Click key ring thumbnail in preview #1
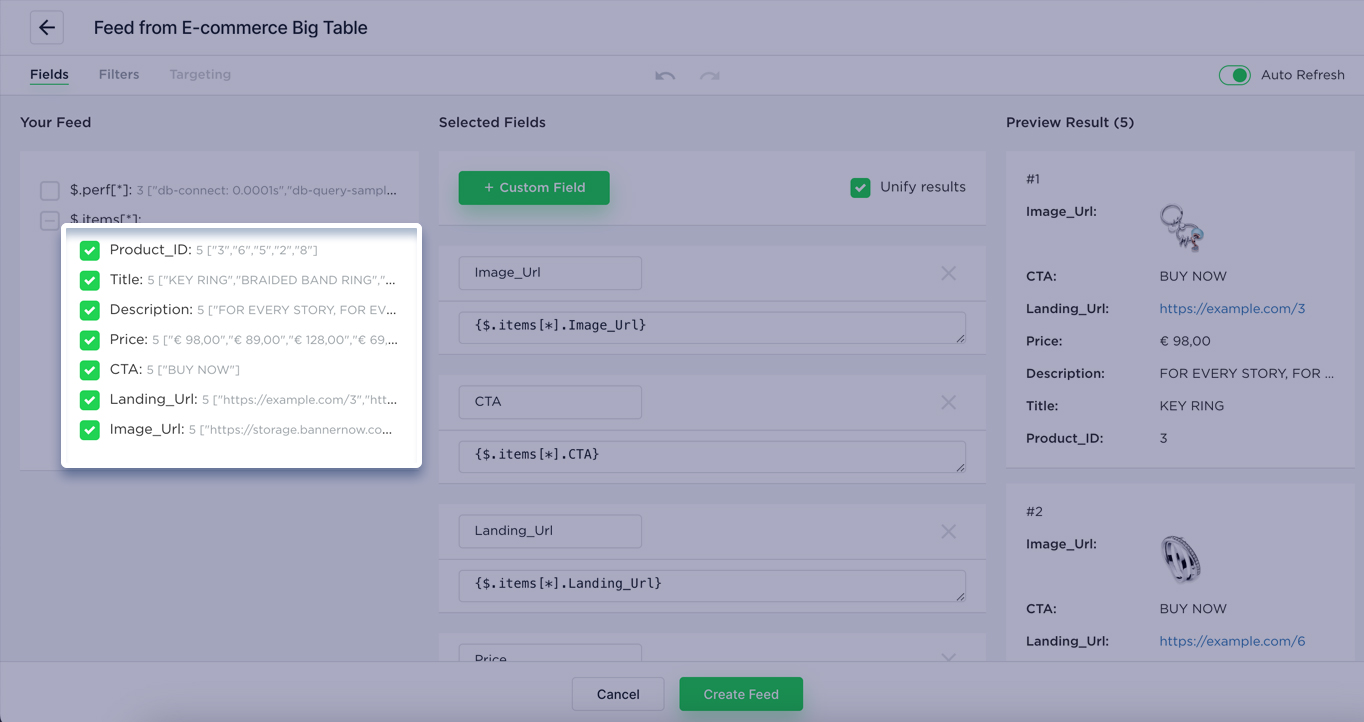This screenshot has height=722, width=1364. [1181, 228]
